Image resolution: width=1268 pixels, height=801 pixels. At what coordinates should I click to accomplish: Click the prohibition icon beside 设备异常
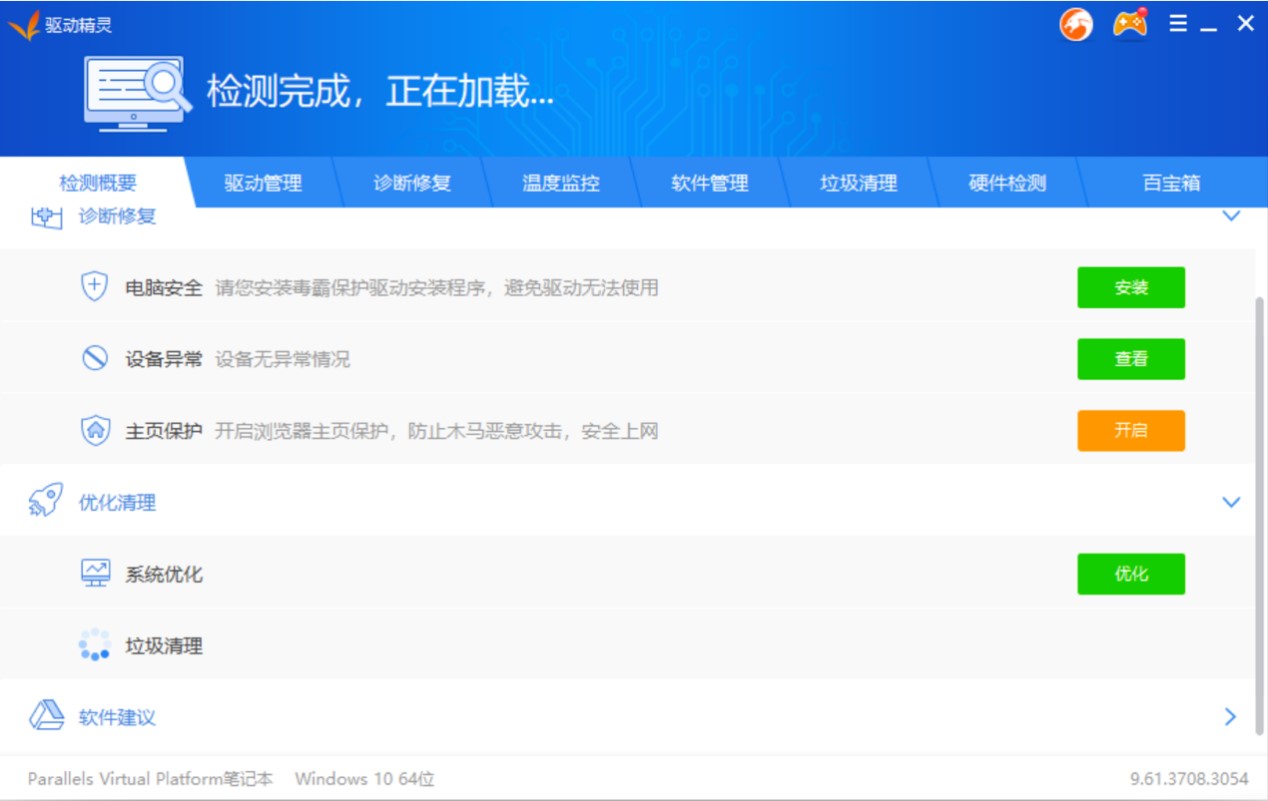[94, 358]
